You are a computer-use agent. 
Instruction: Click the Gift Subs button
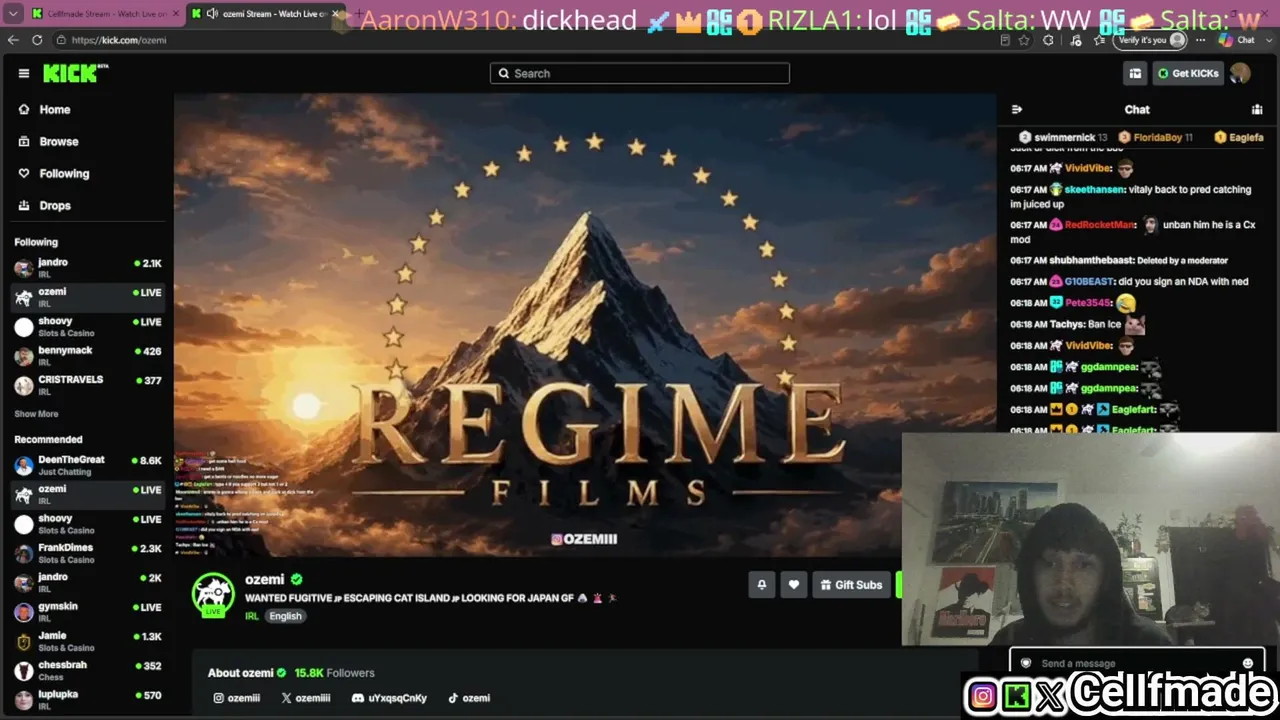[851, 585]
